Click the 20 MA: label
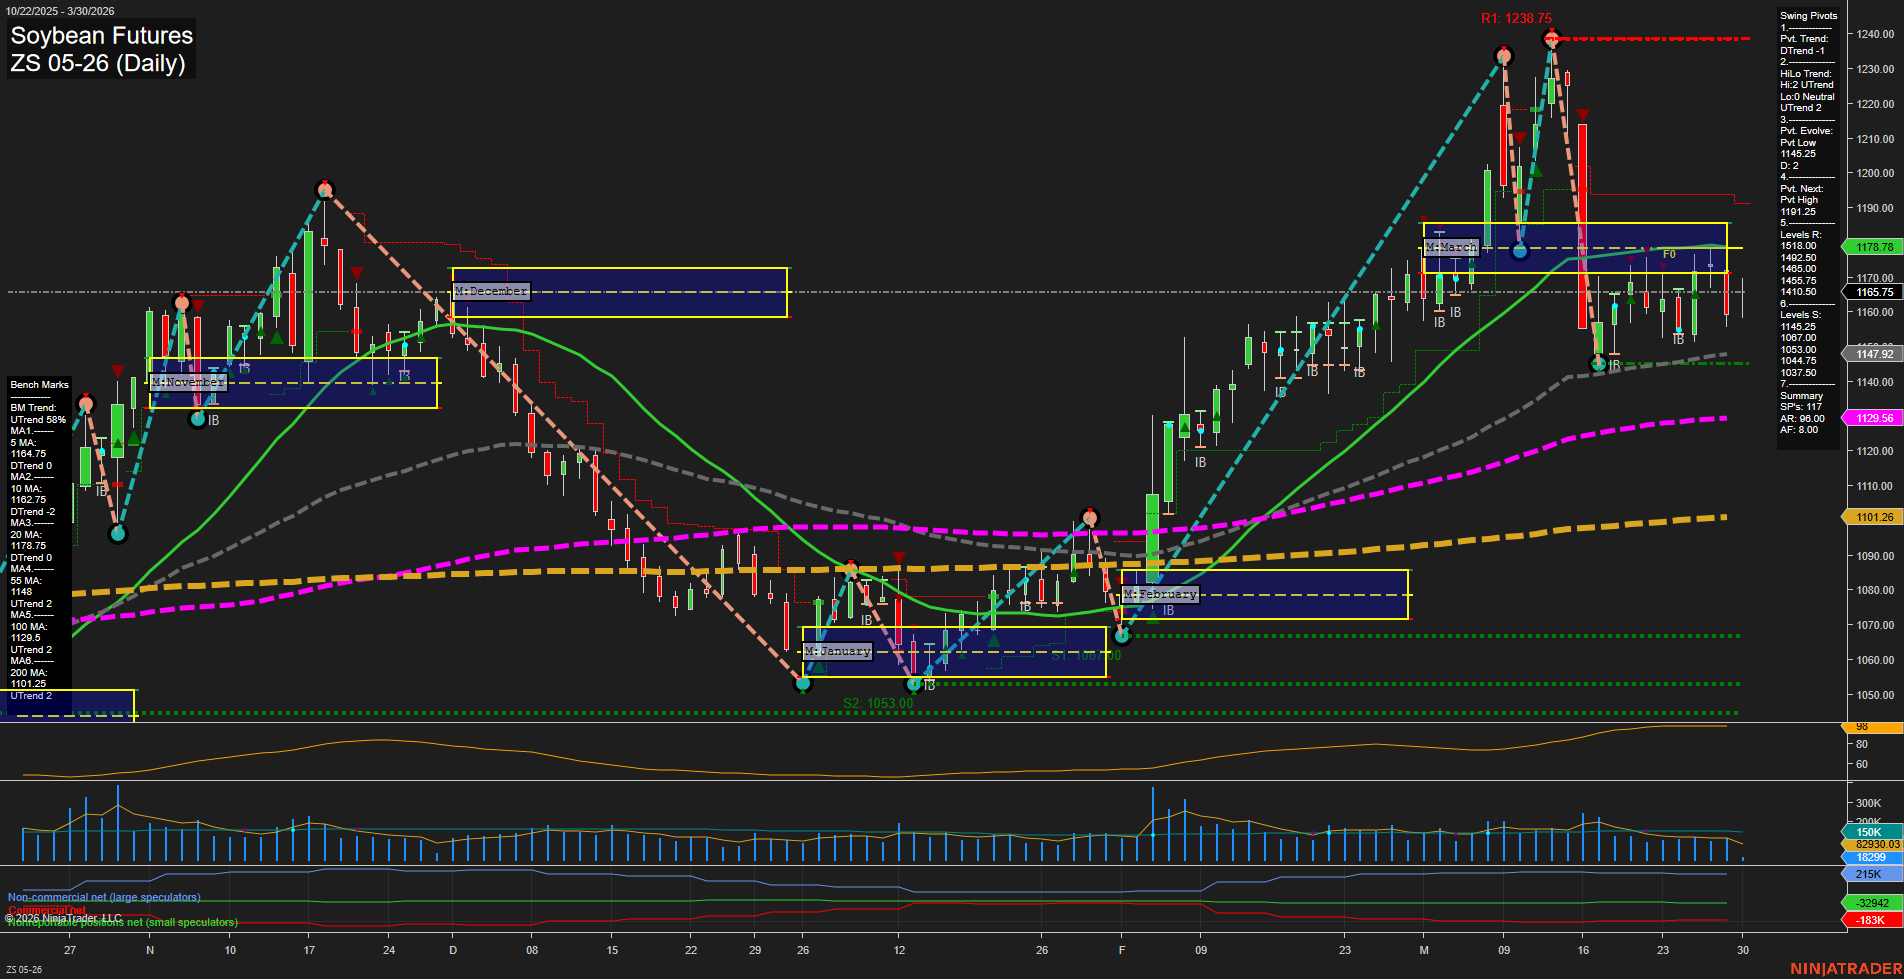 (x=25, y=535)
